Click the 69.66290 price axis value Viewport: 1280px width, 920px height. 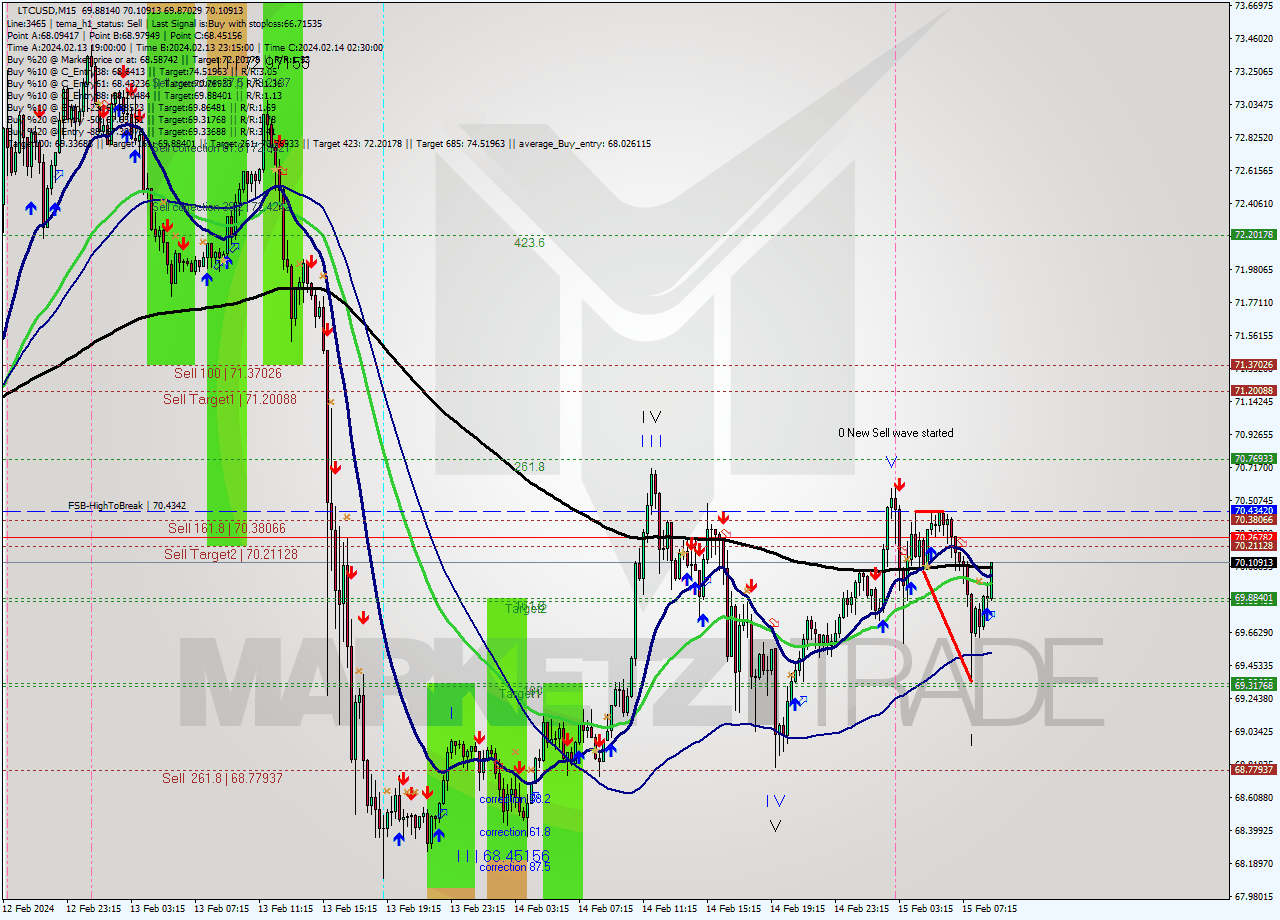coord(1253,632)
